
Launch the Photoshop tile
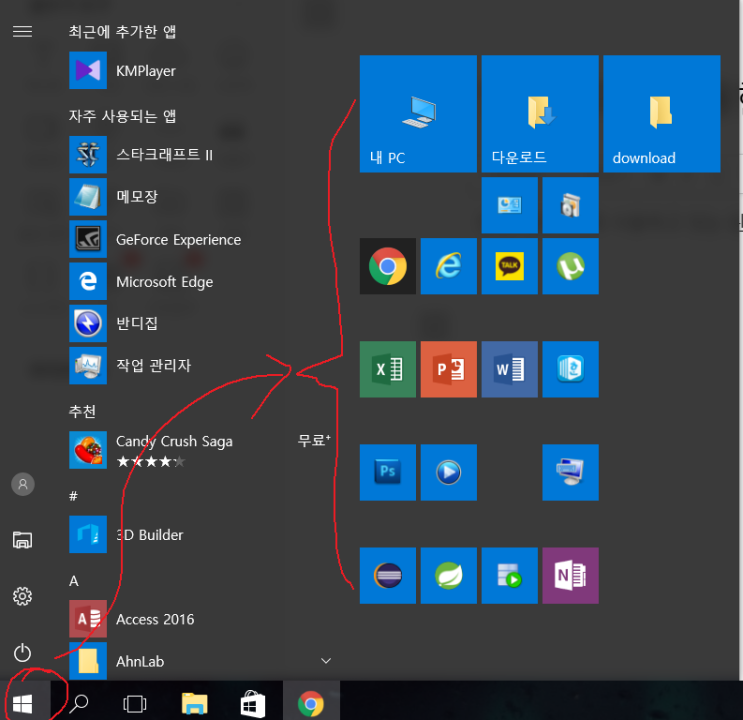click(x=388, y=472)
